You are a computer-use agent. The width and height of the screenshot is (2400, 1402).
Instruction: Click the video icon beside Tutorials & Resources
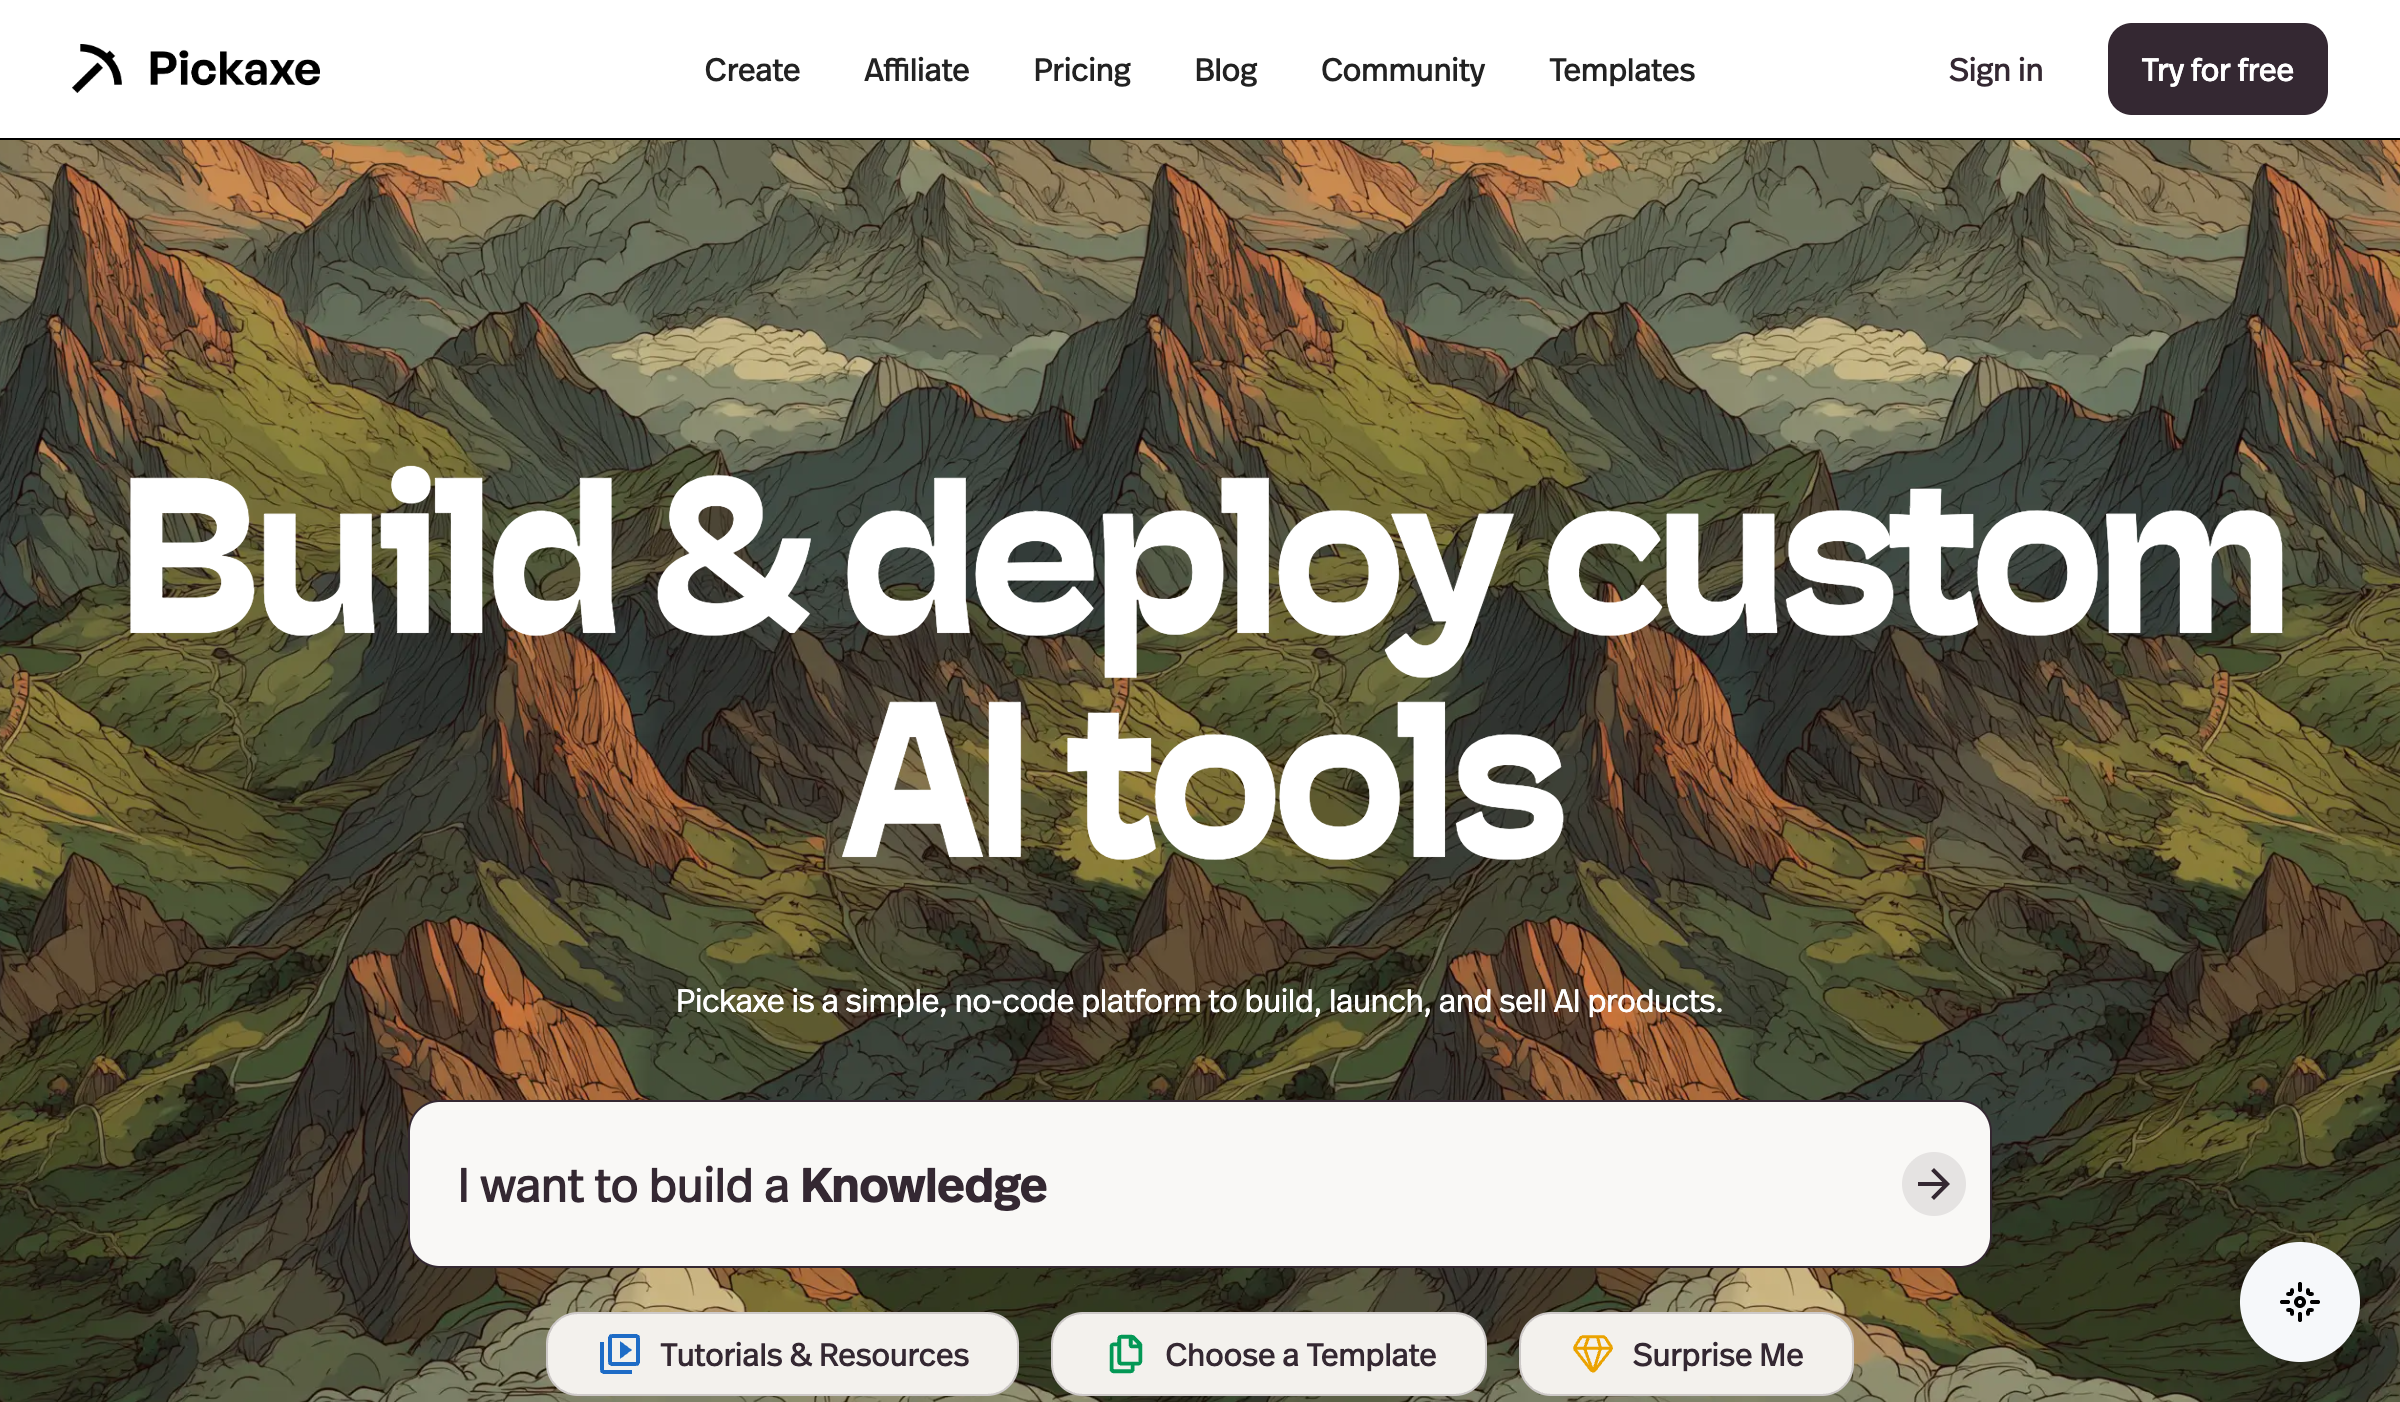click(x=620, y=1354)
